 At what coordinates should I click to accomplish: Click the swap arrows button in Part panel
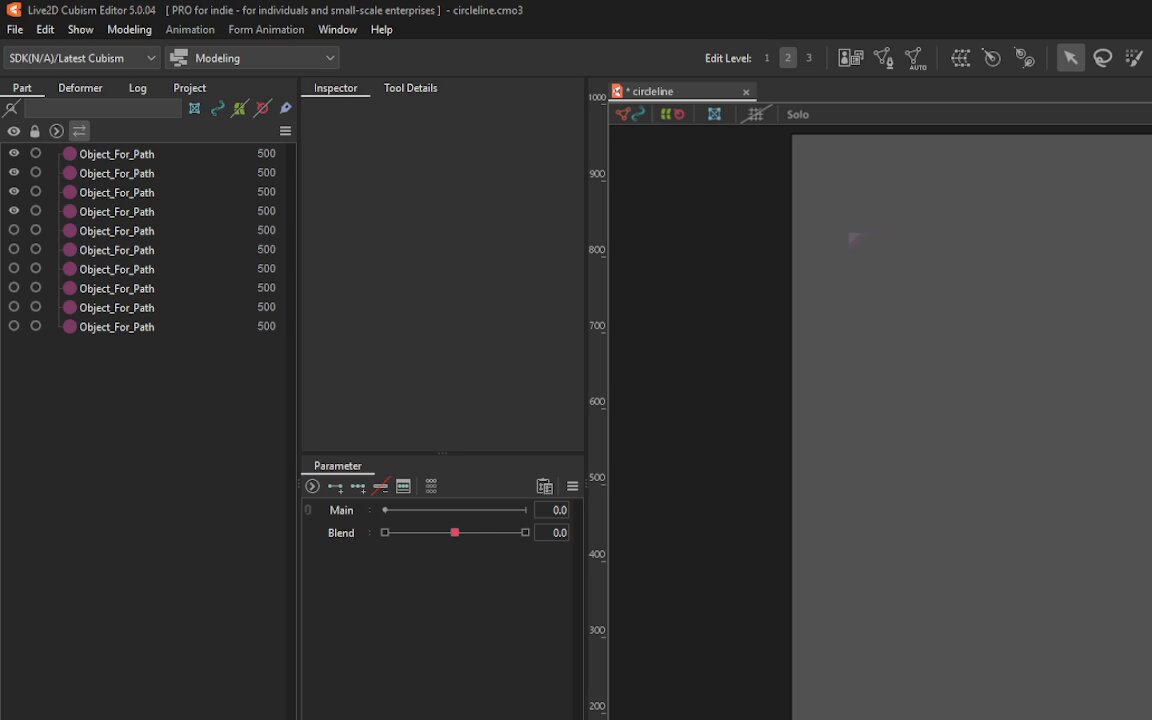(79, 132)
